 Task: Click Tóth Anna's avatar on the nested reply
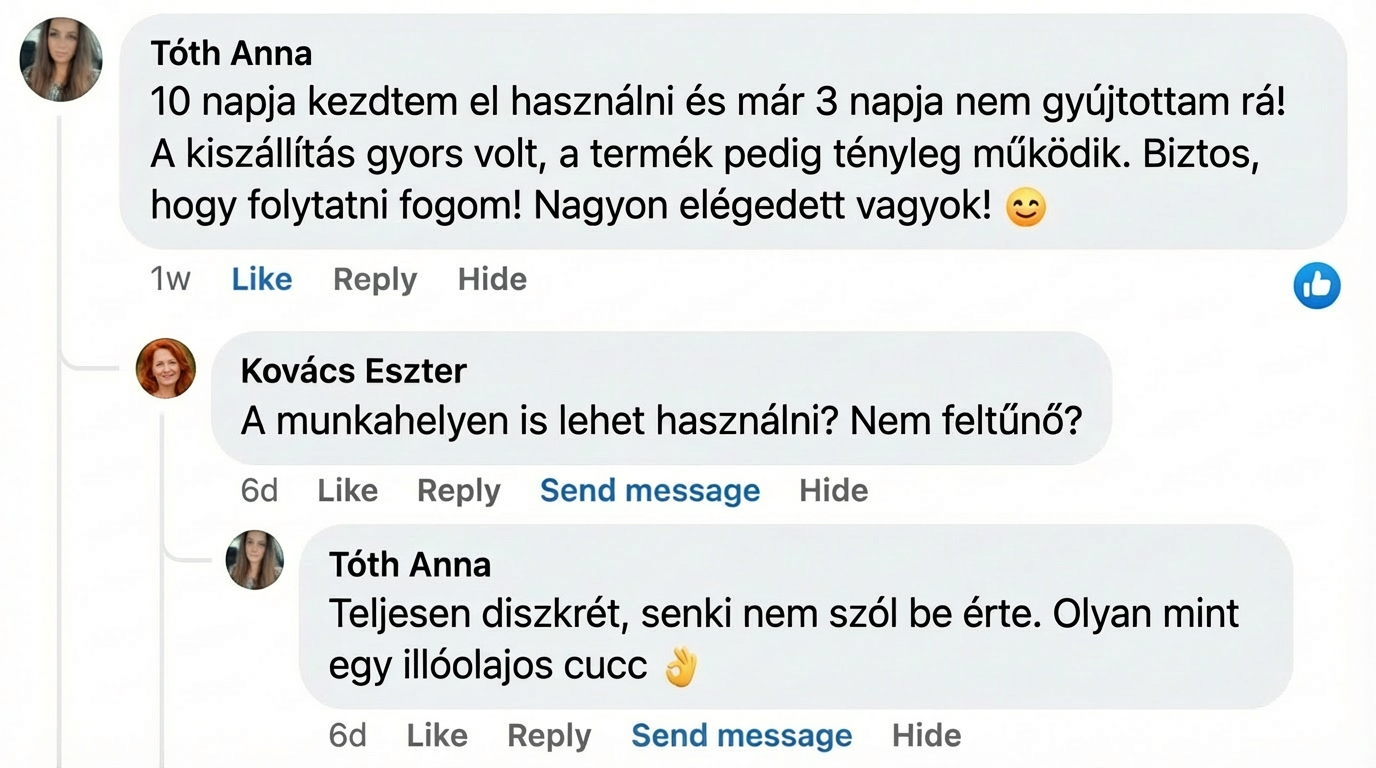click(x=254, y=559)
